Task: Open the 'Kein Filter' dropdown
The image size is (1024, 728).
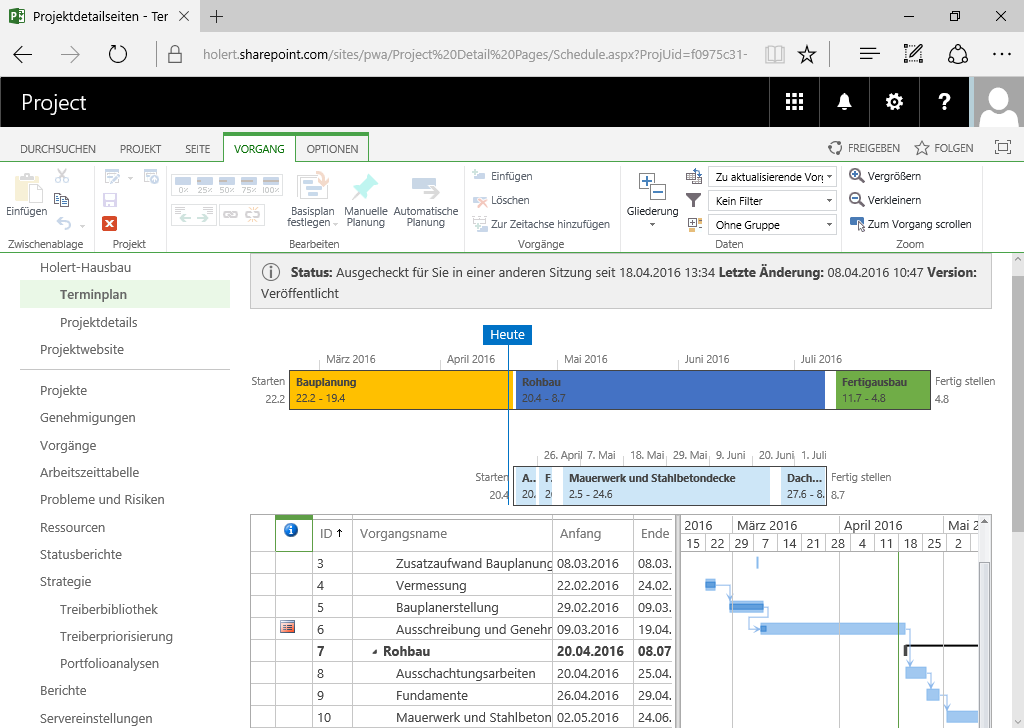Action: (x=772, y=201)
